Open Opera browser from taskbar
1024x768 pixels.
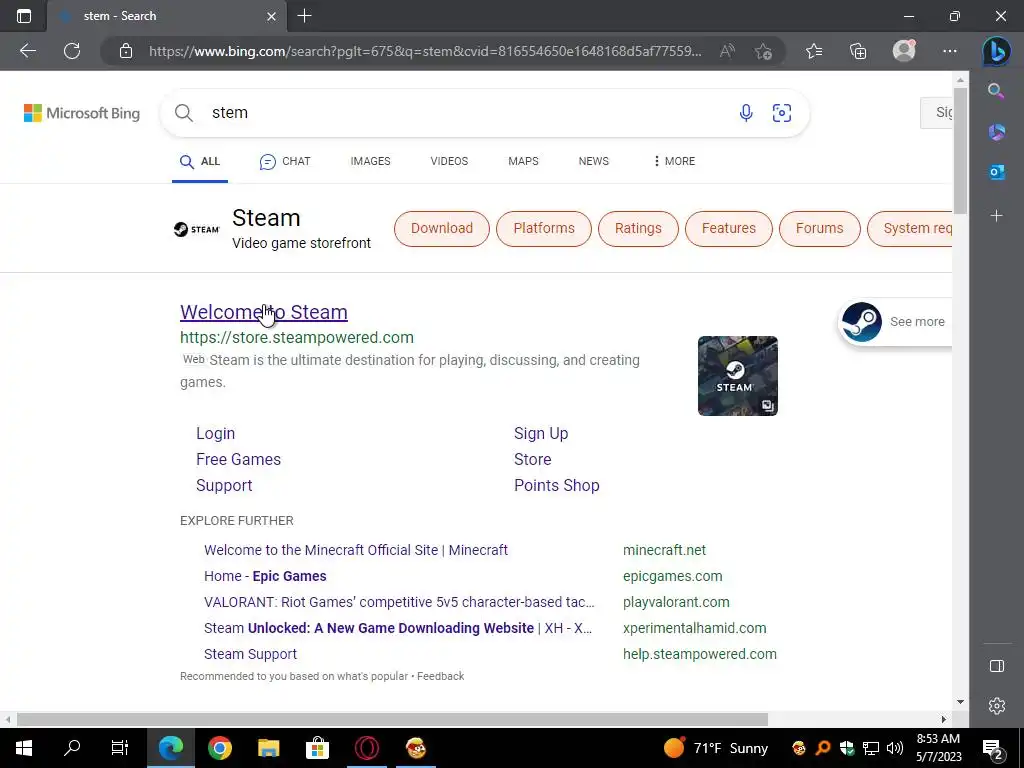(x=367, y=748)
